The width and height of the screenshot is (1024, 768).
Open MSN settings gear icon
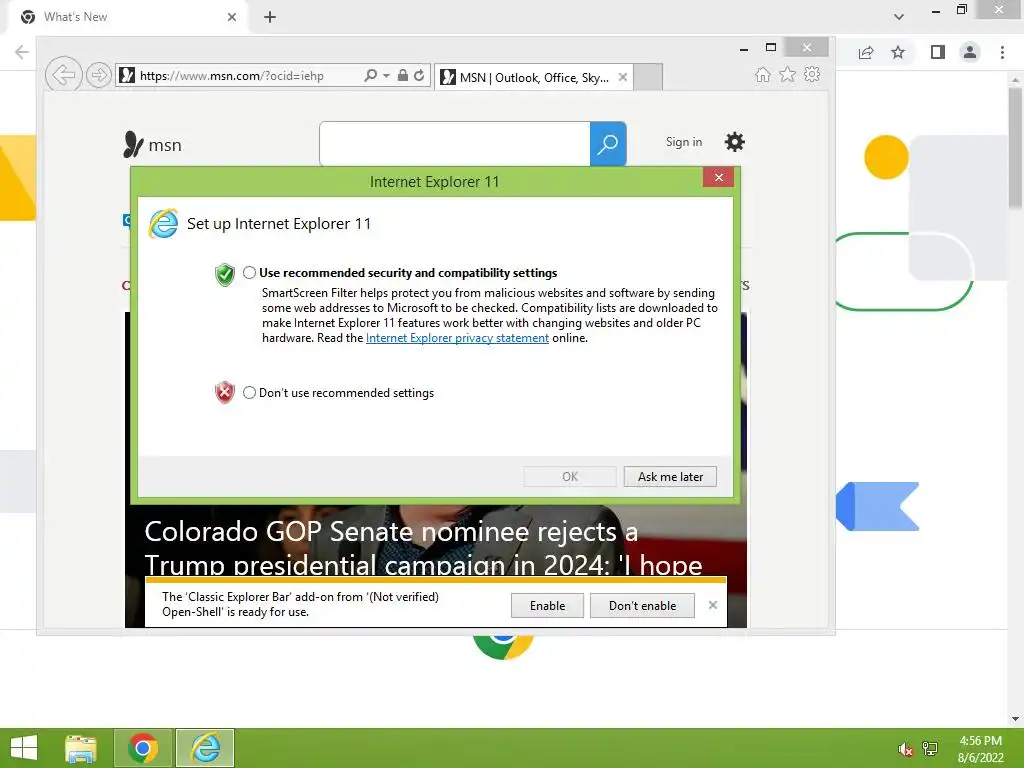pyautogui.click(x=735, y=142)
